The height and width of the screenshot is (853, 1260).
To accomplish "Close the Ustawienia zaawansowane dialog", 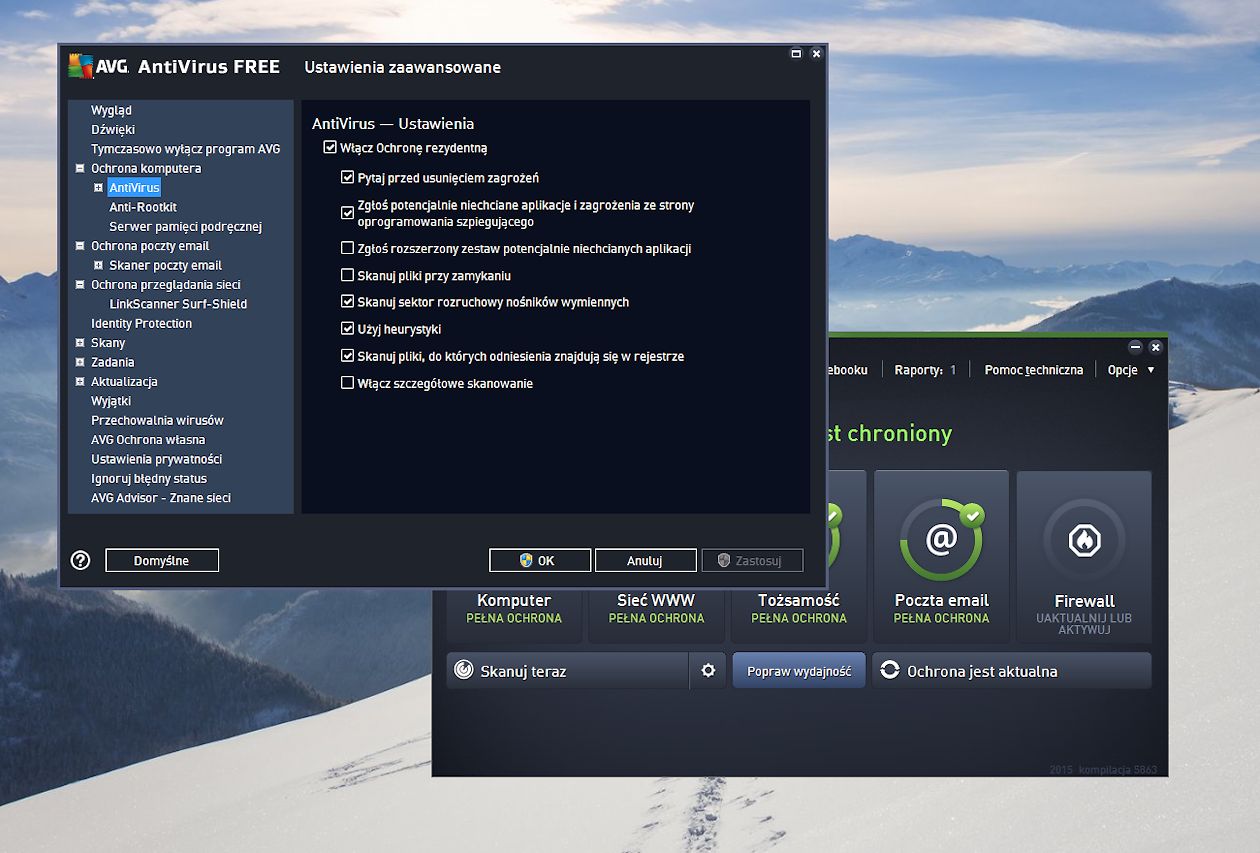I will [816, 54].
